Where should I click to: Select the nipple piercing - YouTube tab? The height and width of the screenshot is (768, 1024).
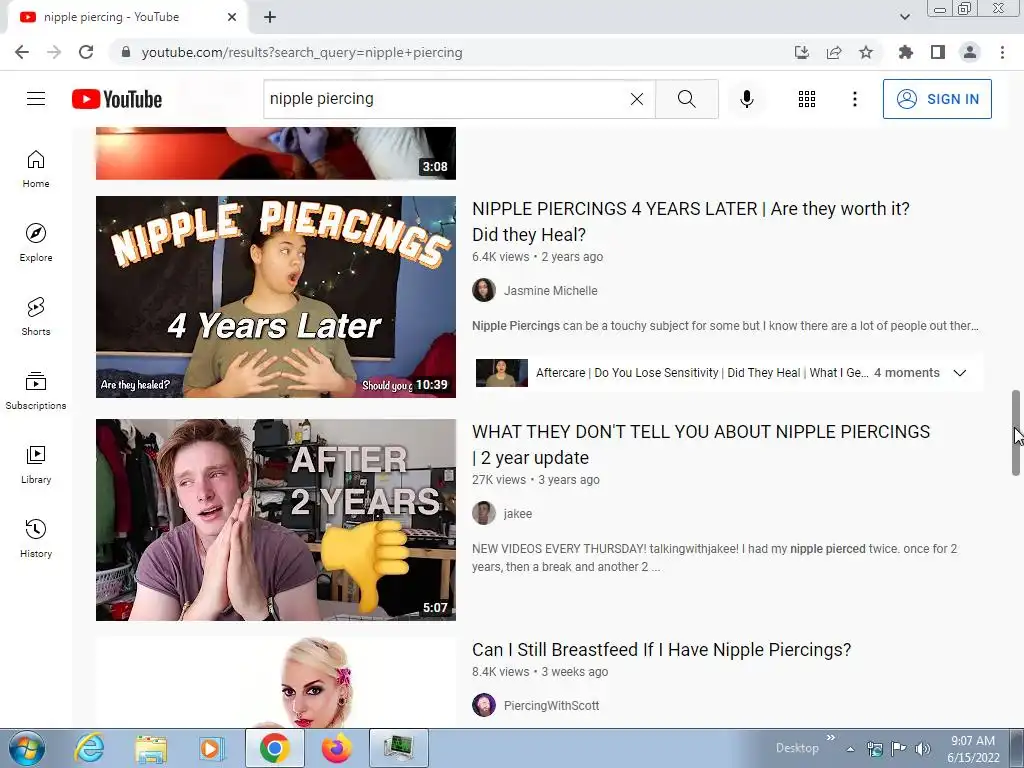(127, 17)
